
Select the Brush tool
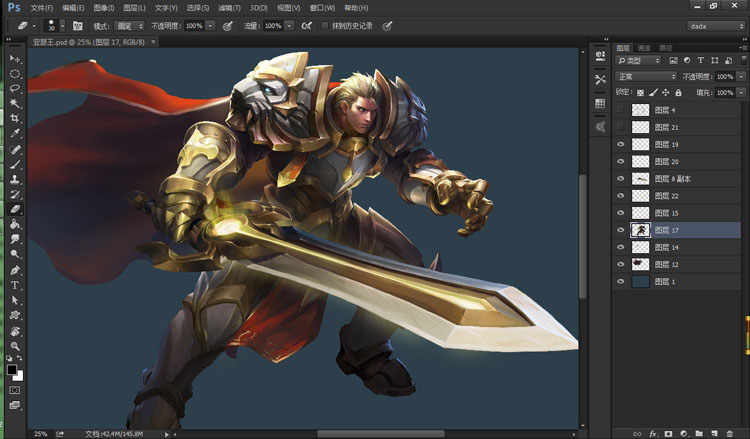tap(15, 165)
